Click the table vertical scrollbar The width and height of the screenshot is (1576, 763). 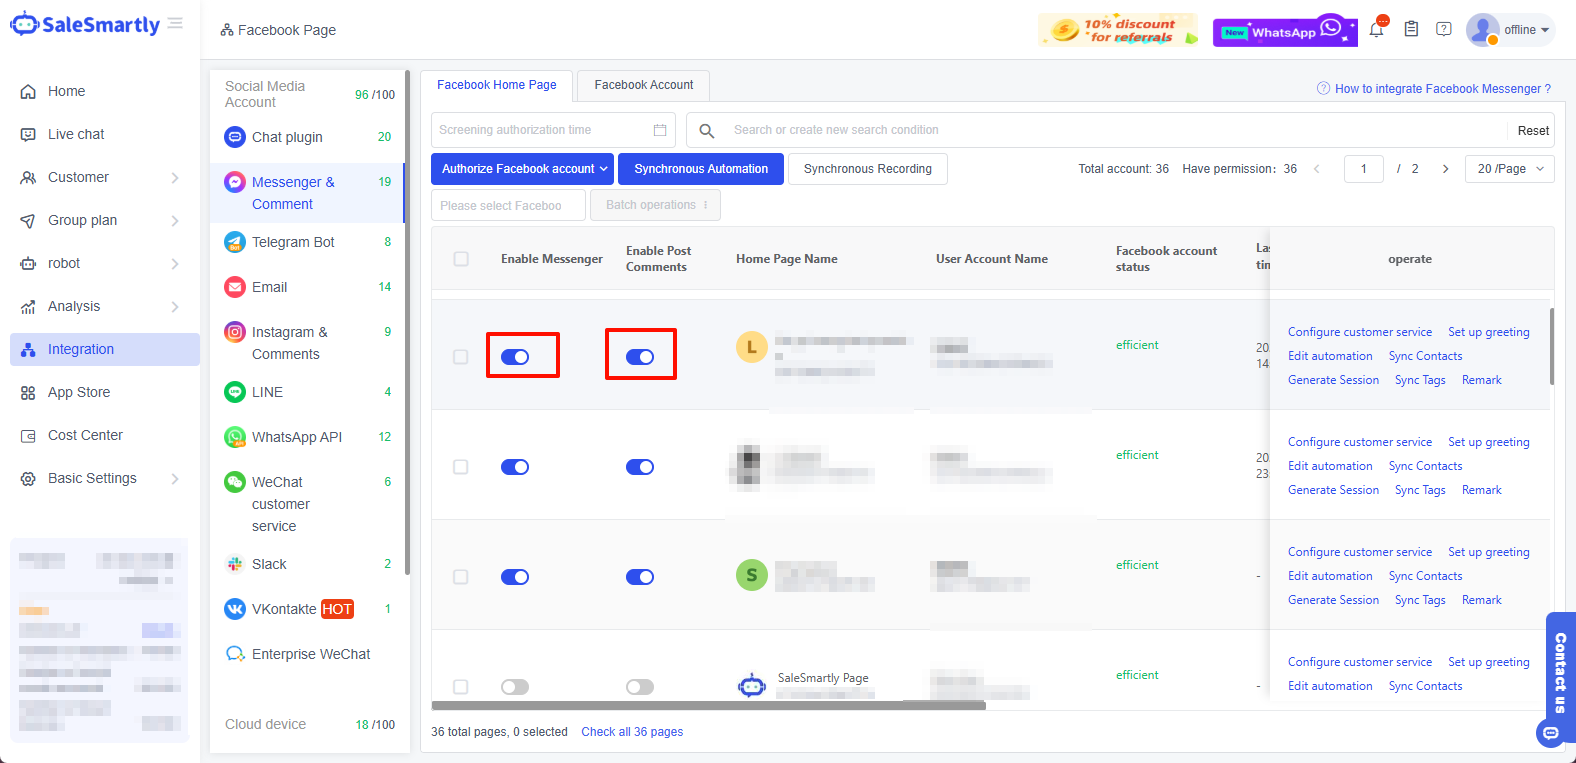coord(1552,346)
